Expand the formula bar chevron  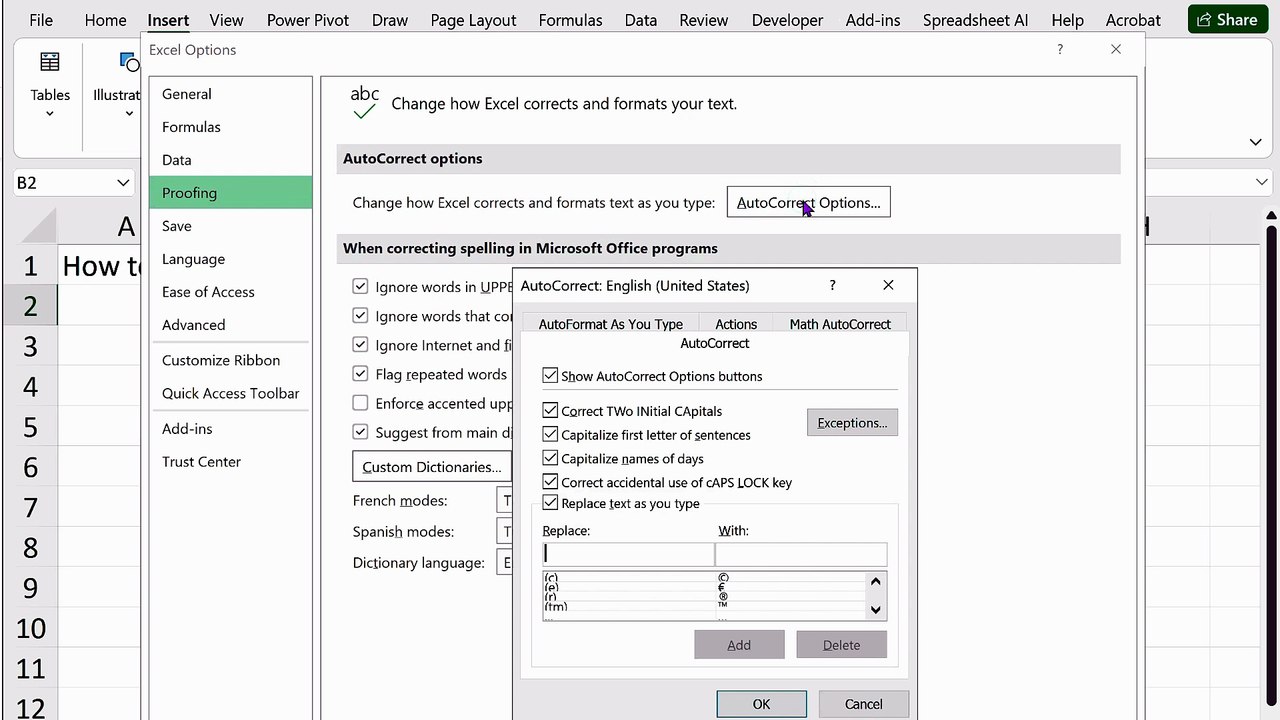click(1261, 182)
